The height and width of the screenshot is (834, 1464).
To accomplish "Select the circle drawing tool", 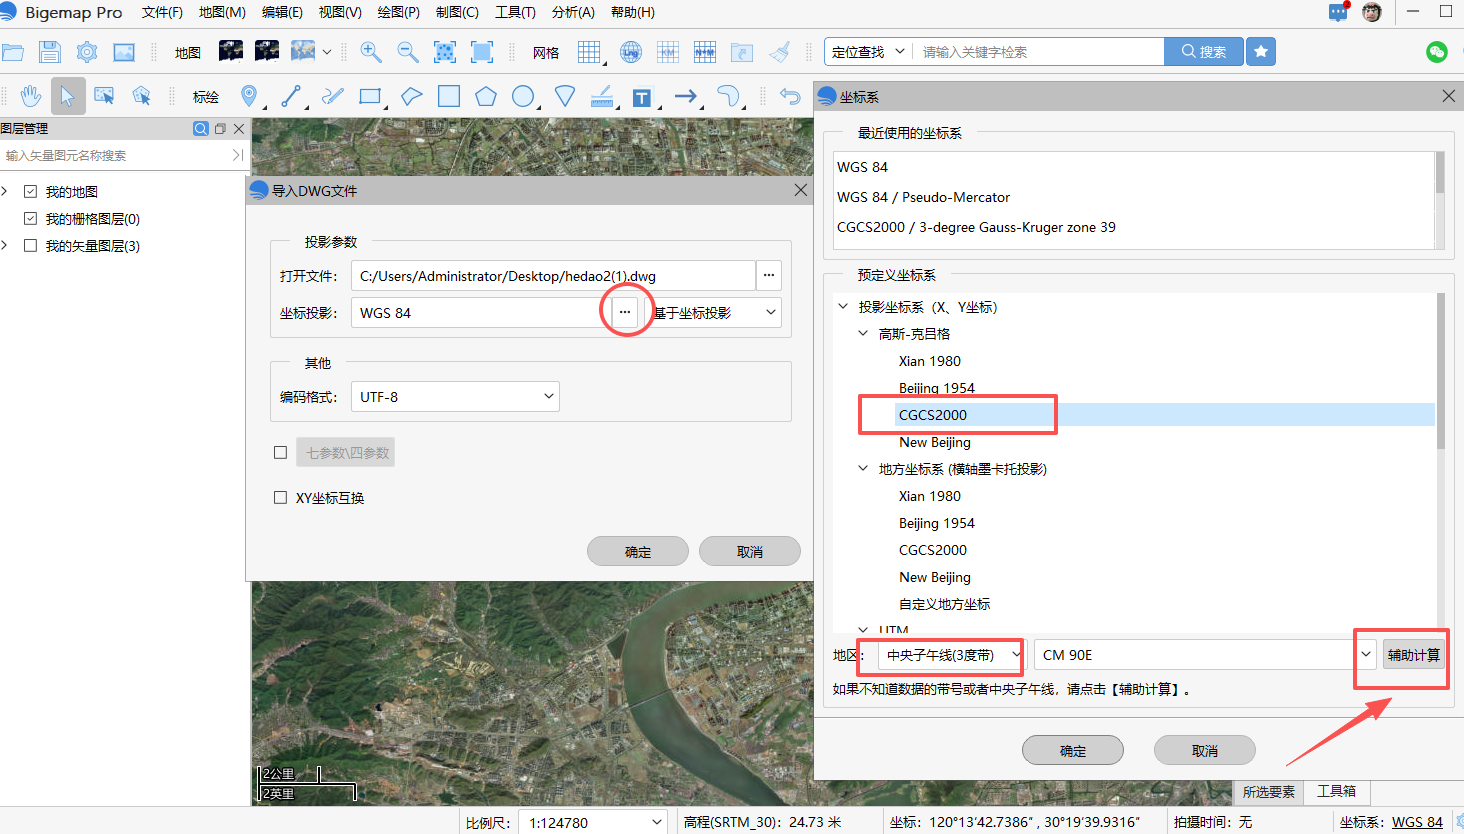I will coord(523,96).
